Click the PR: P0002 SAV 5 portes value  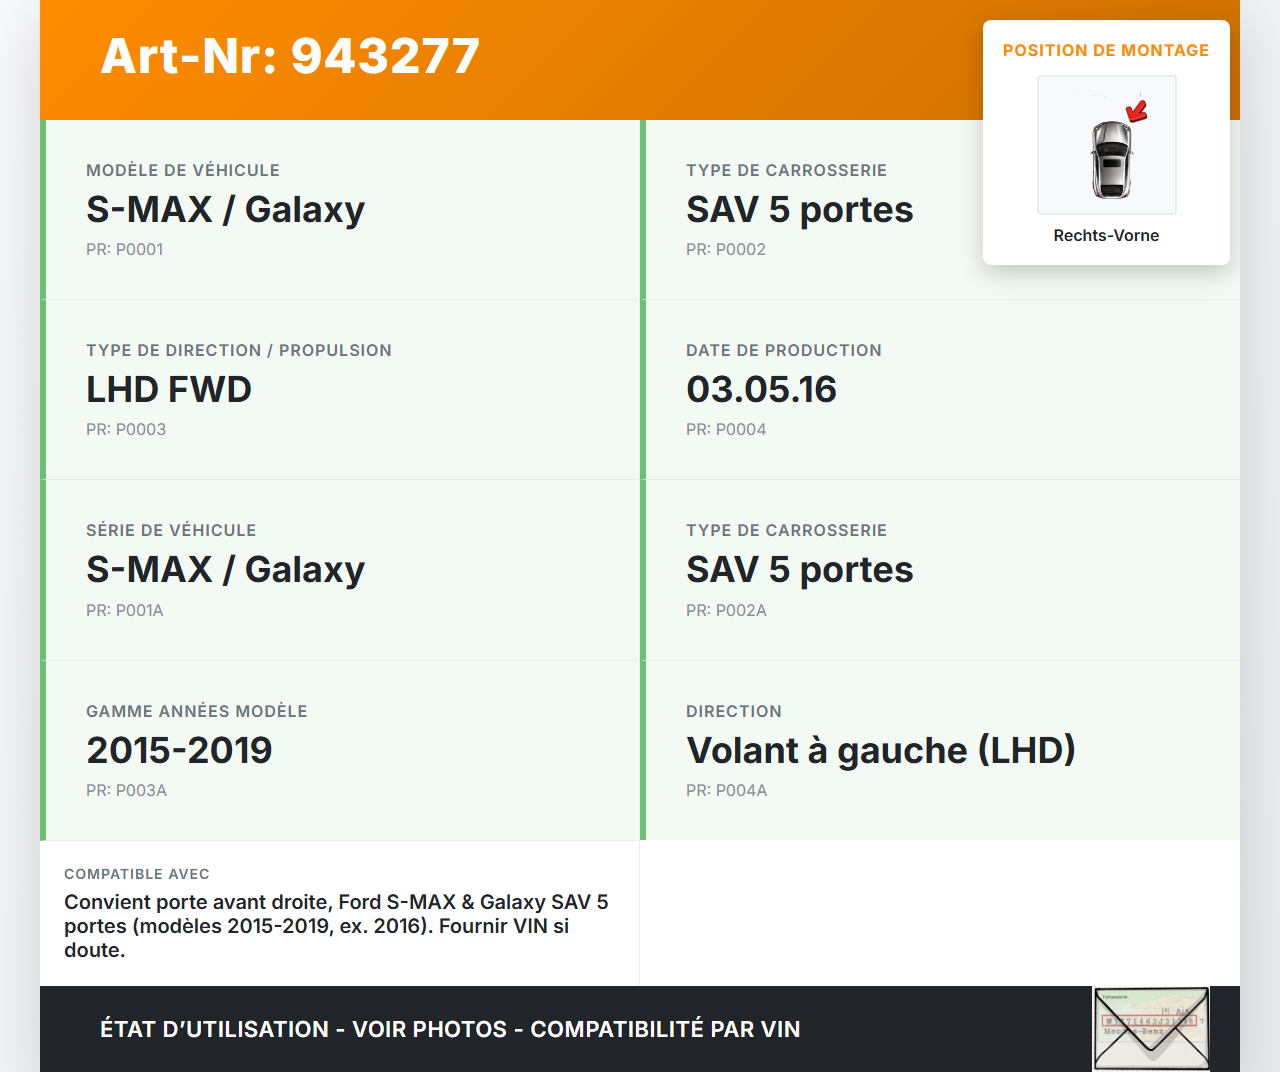(x=799, y=209)
